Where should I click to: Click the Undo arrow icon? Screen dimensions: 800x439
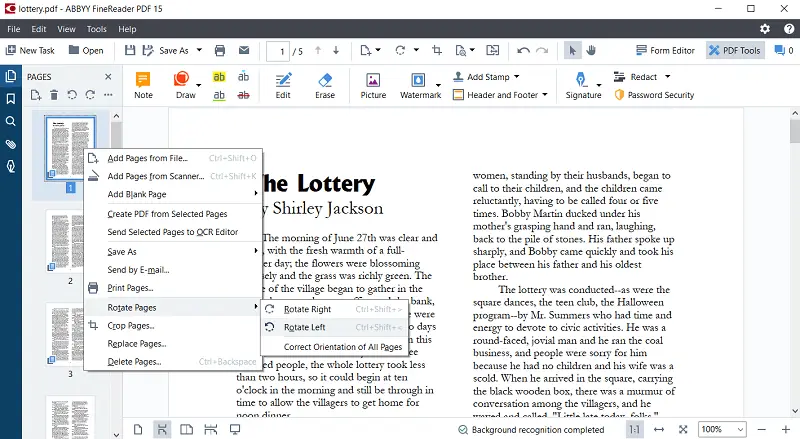point(523,51)
